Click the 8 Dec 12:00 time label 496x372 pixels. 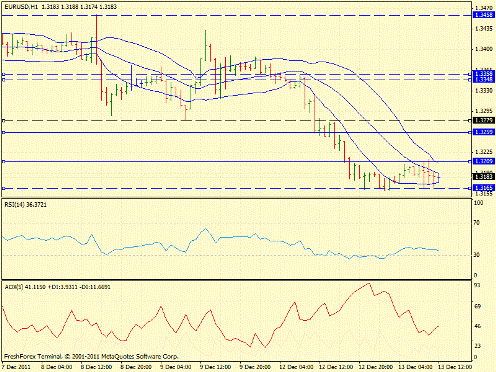click(x=96, y=367)
